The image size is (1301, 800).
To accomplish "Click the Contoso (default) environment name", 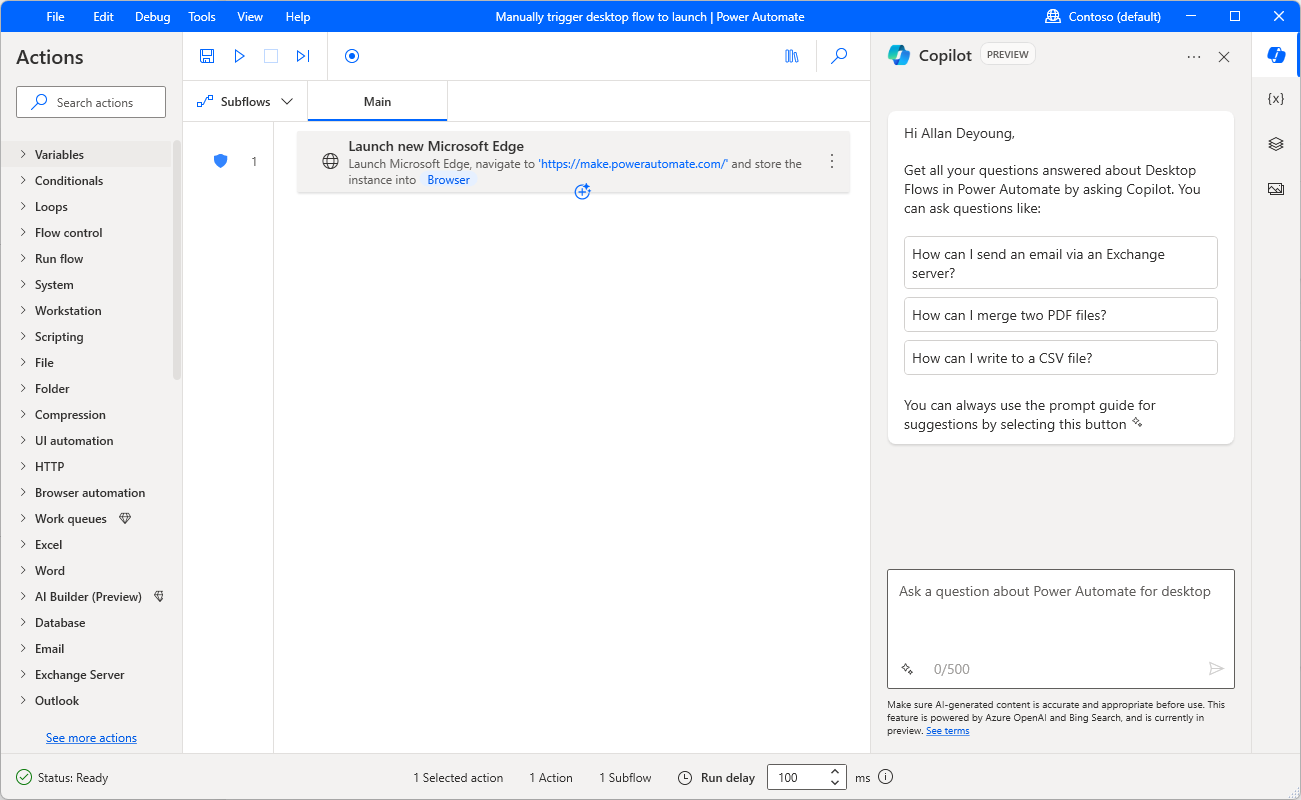I will coord(1115,16).
